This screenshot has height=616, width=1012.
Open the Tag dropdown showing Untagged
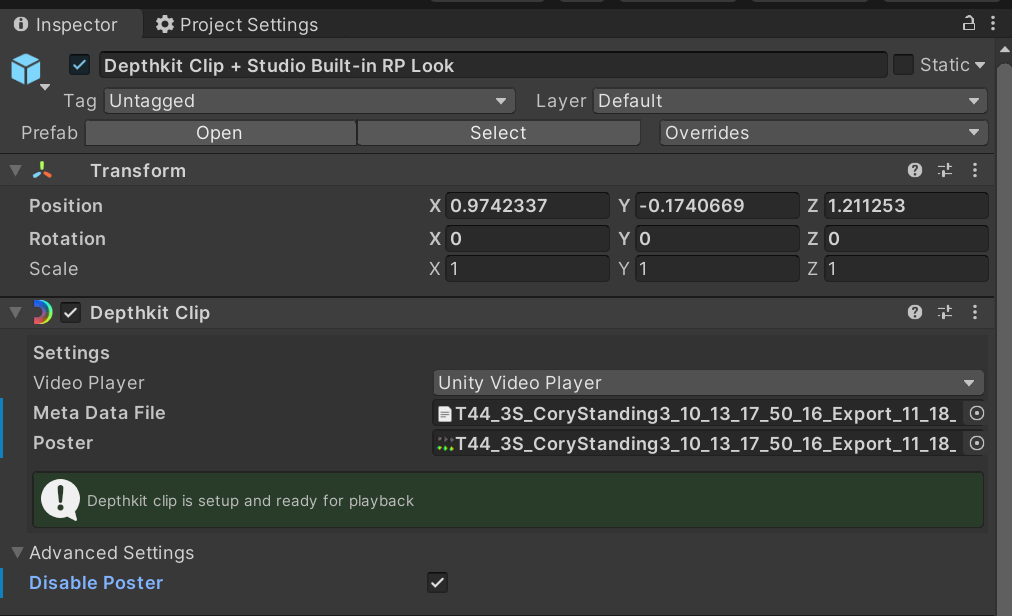click(309, 101)
